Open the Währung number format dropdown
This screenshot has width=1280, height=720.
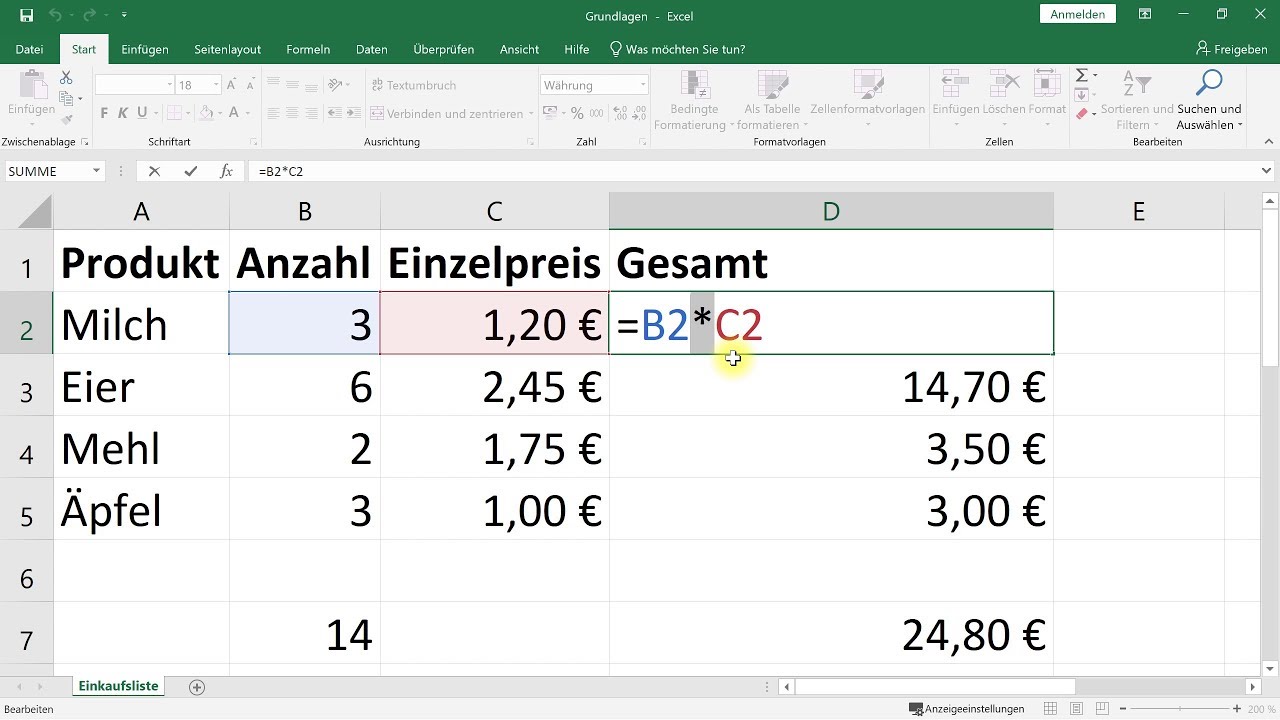[x=643, y=85]
